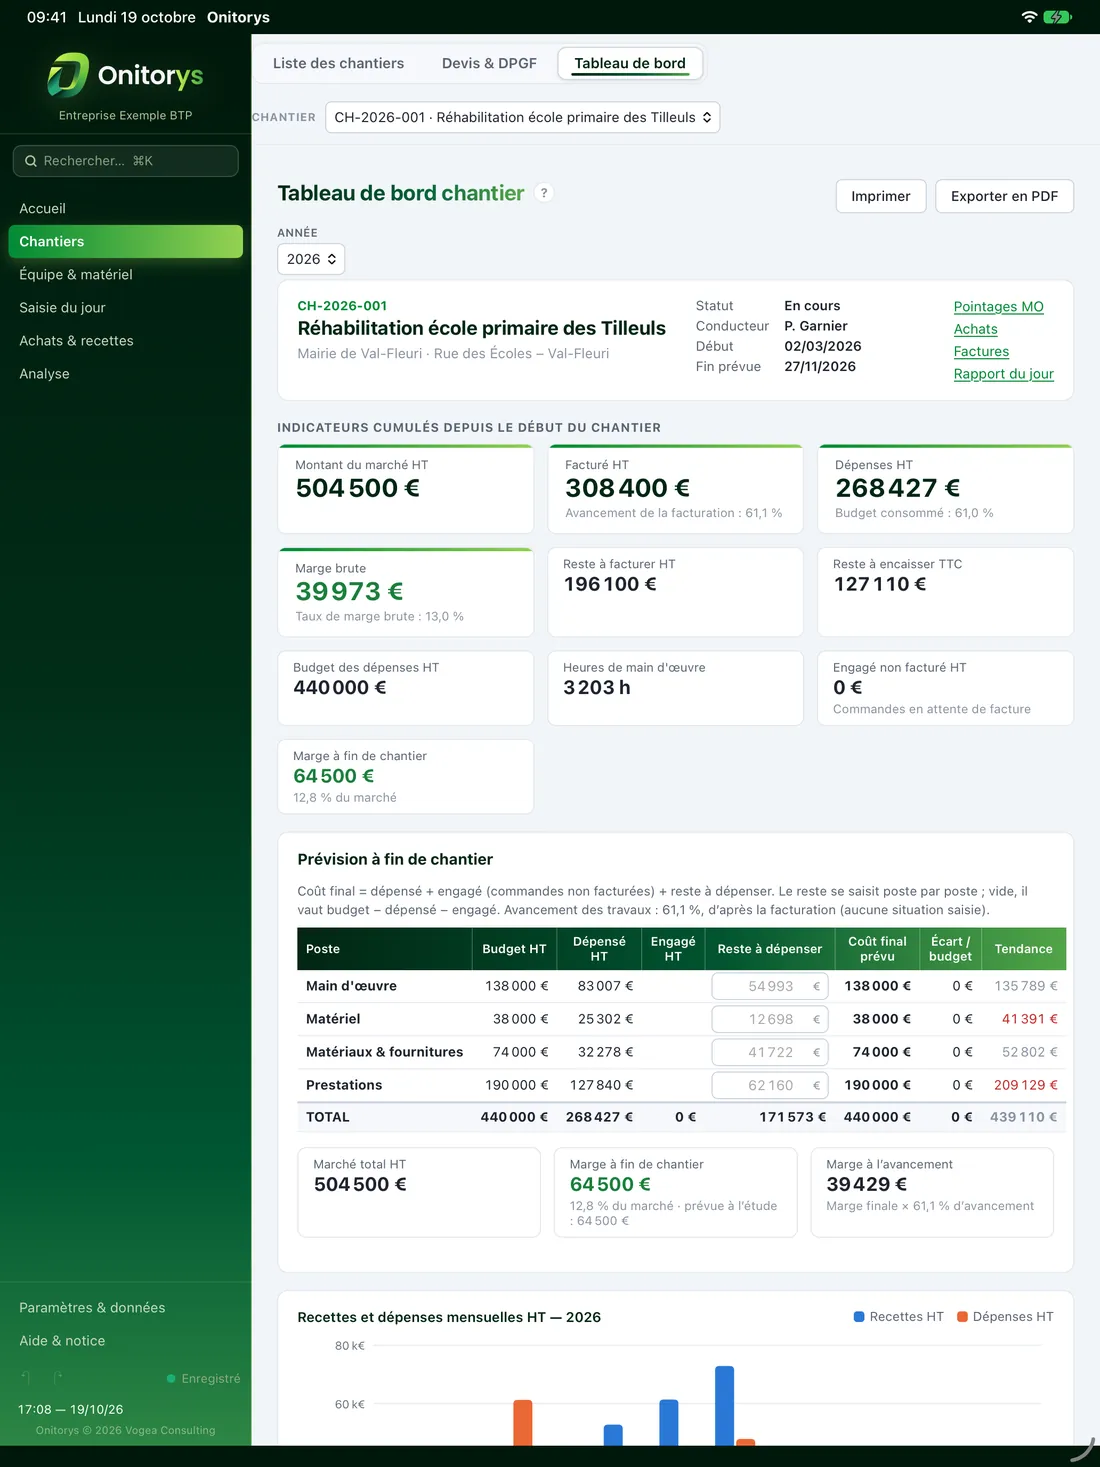Click the search magnifier icon
Screen dimensions: 1100x1467
pos(31,161)
